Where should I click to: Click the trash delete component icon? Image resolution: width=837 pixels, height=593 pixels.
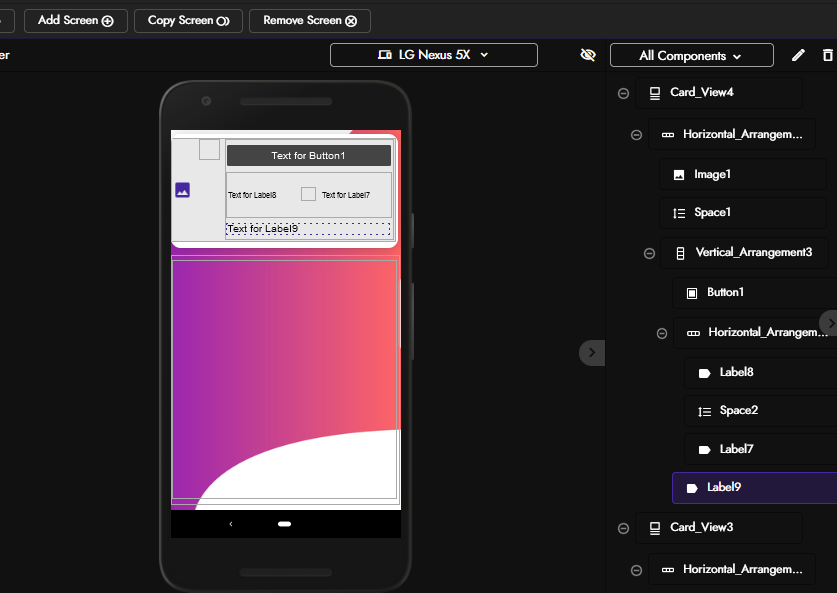pos(827,55)
